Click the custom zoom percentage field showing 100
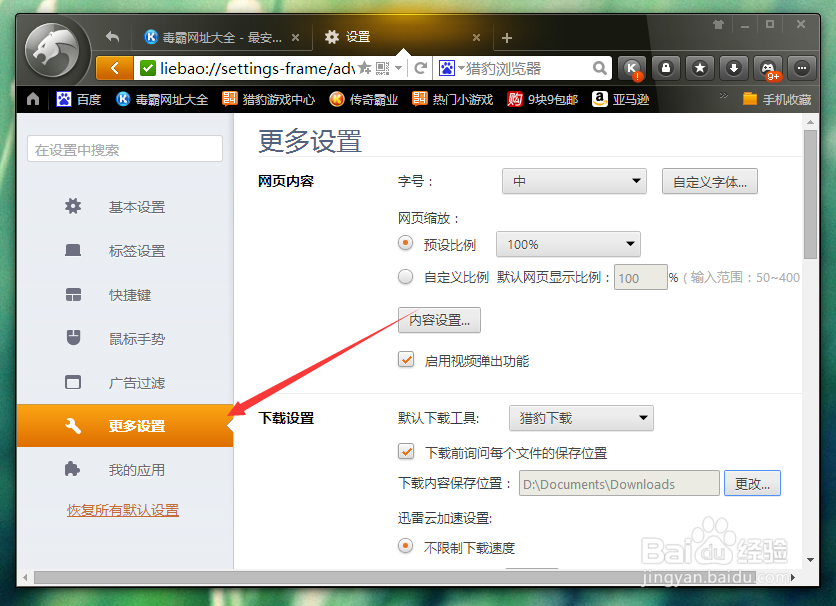836x606 pixels. 641,277
